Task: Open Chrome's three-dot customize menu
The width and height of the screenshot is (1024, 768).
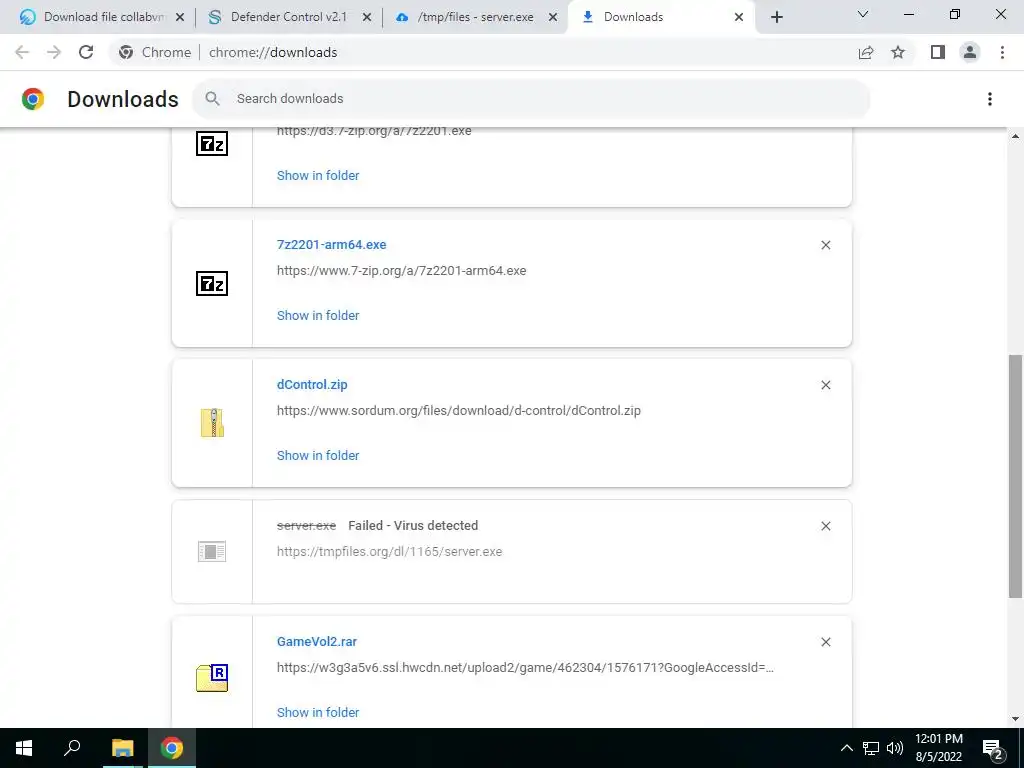Action: coord(1002,52)
